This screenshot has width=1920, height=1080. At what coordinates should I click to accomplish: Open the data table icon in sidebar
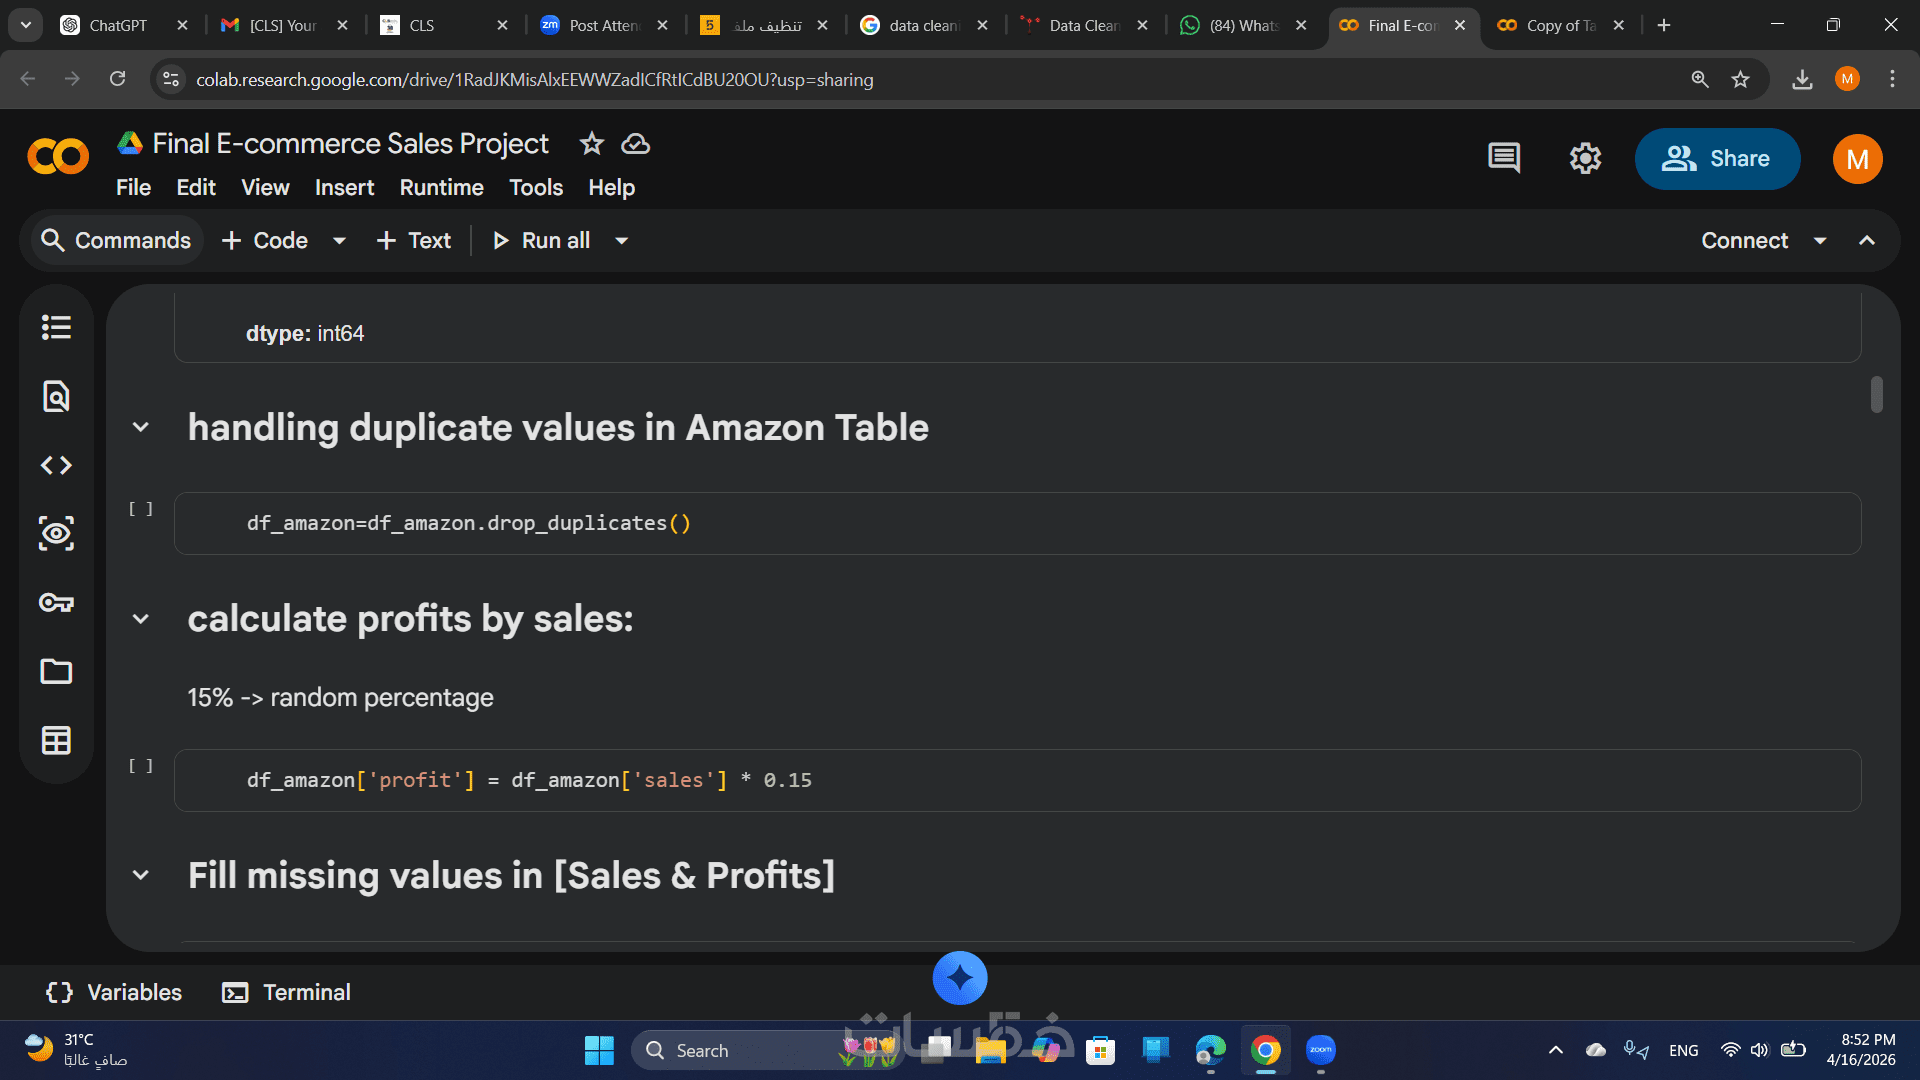56,740
